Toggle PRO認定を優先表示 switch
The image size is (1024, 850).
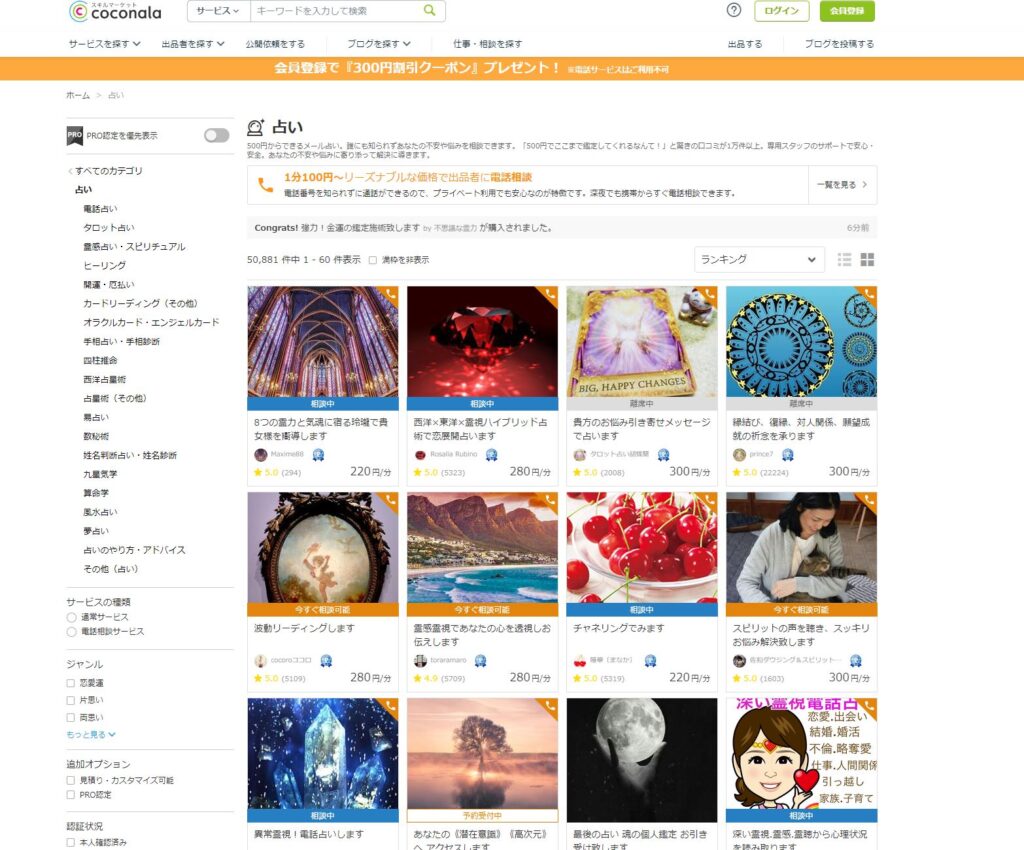[216, 135]
